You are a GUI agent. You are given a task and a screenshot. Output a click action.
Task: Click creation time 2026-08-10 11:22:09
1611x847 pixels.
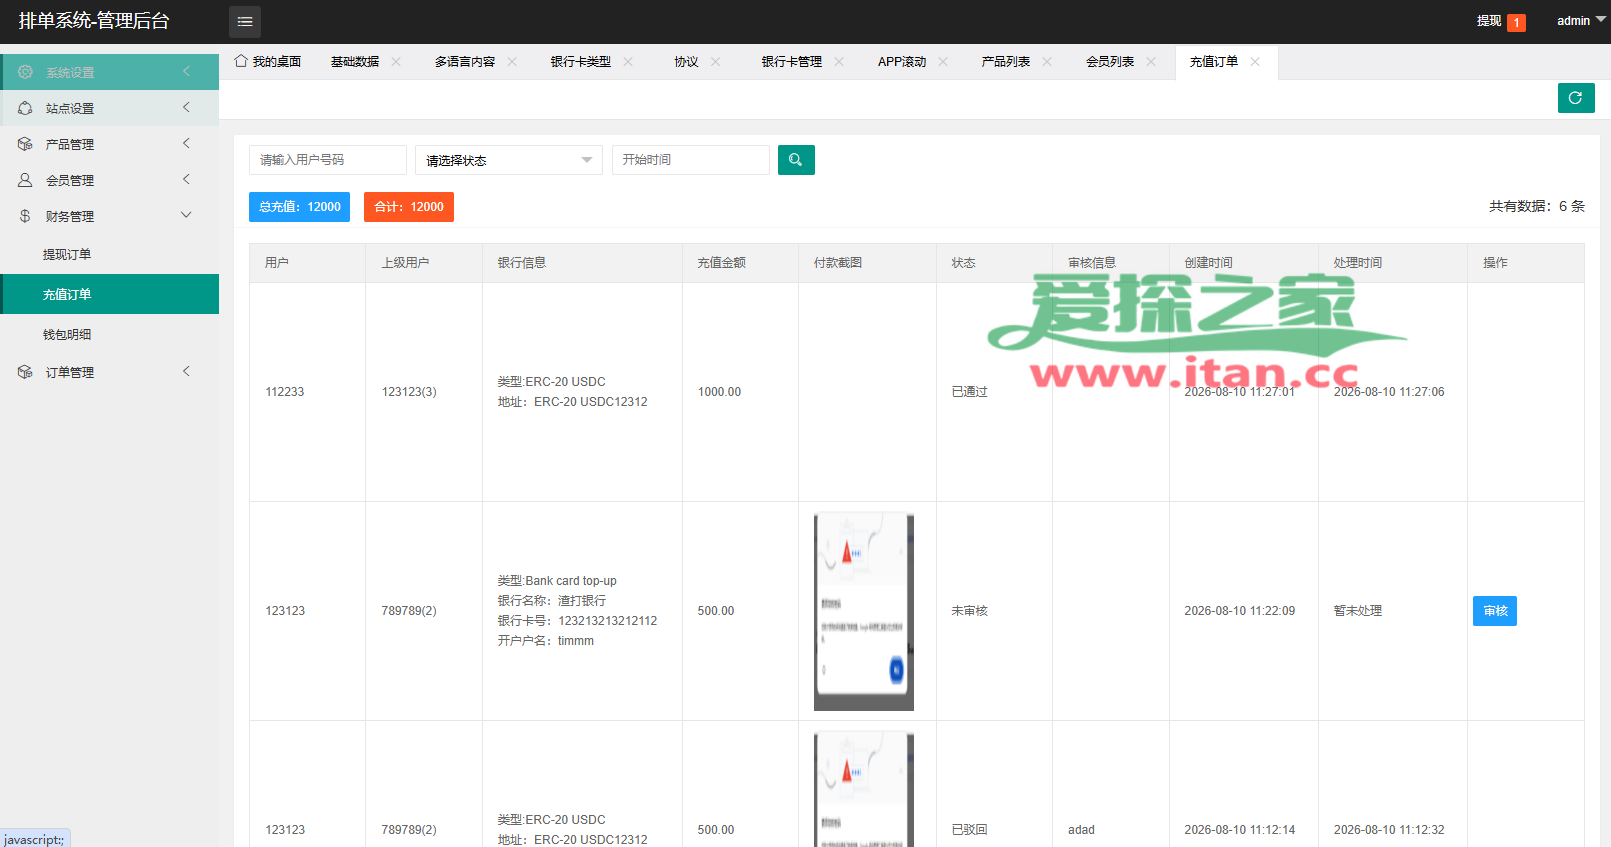[1240, 611]
